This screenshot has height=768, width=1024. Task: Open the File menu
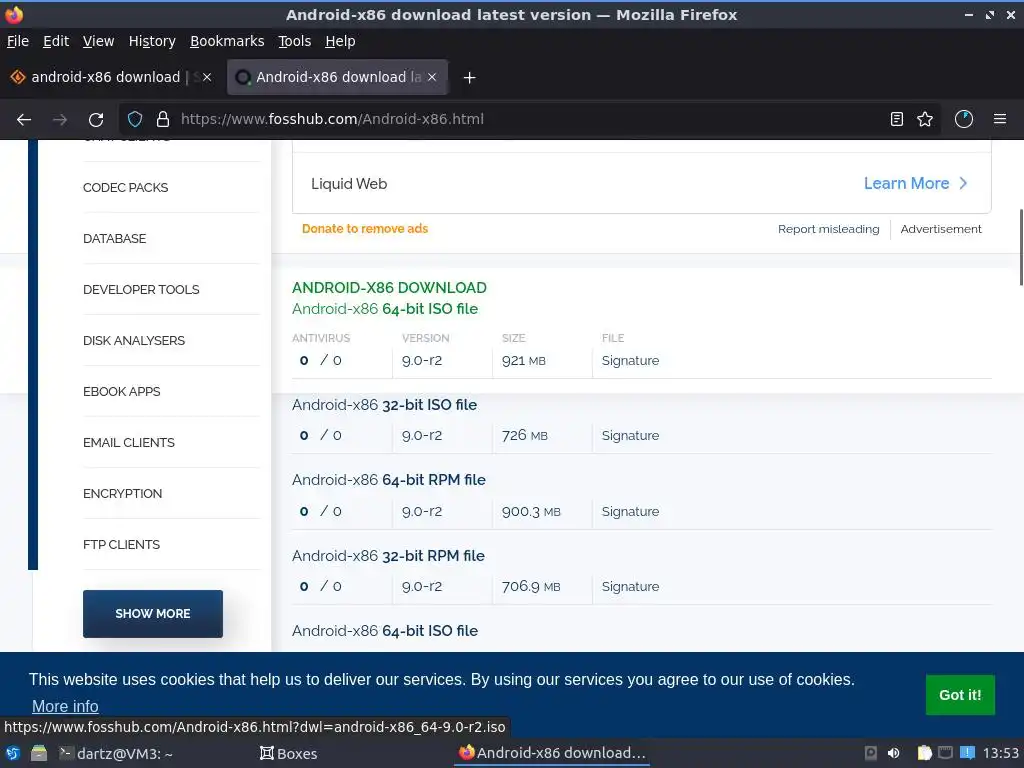(x=18, y=41)
